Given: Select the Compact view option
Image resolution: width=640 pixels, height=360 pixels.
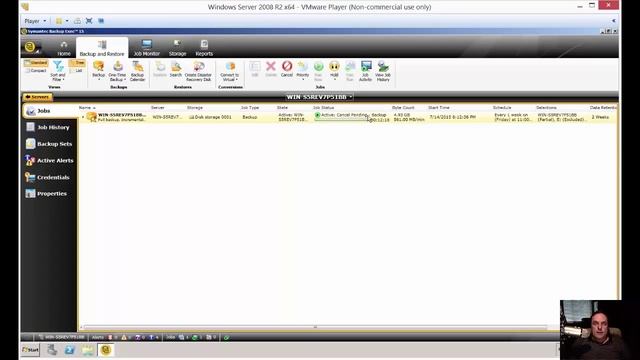Looking at the screenshot, I should click(x=36, y=71).
